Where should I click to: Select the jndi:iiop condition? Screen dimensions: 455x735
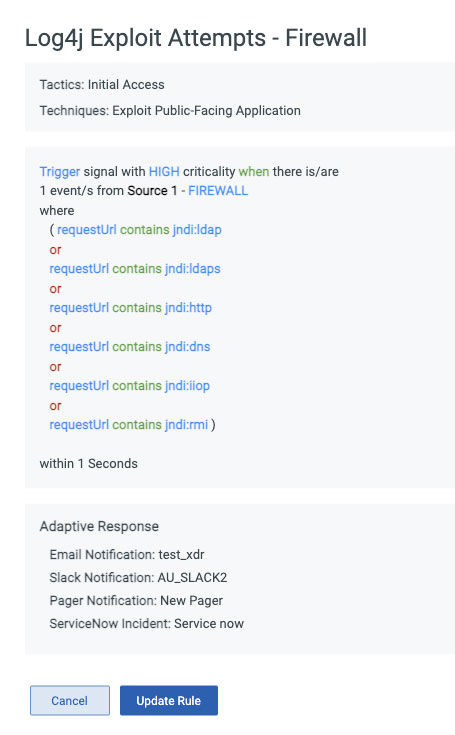130,385
